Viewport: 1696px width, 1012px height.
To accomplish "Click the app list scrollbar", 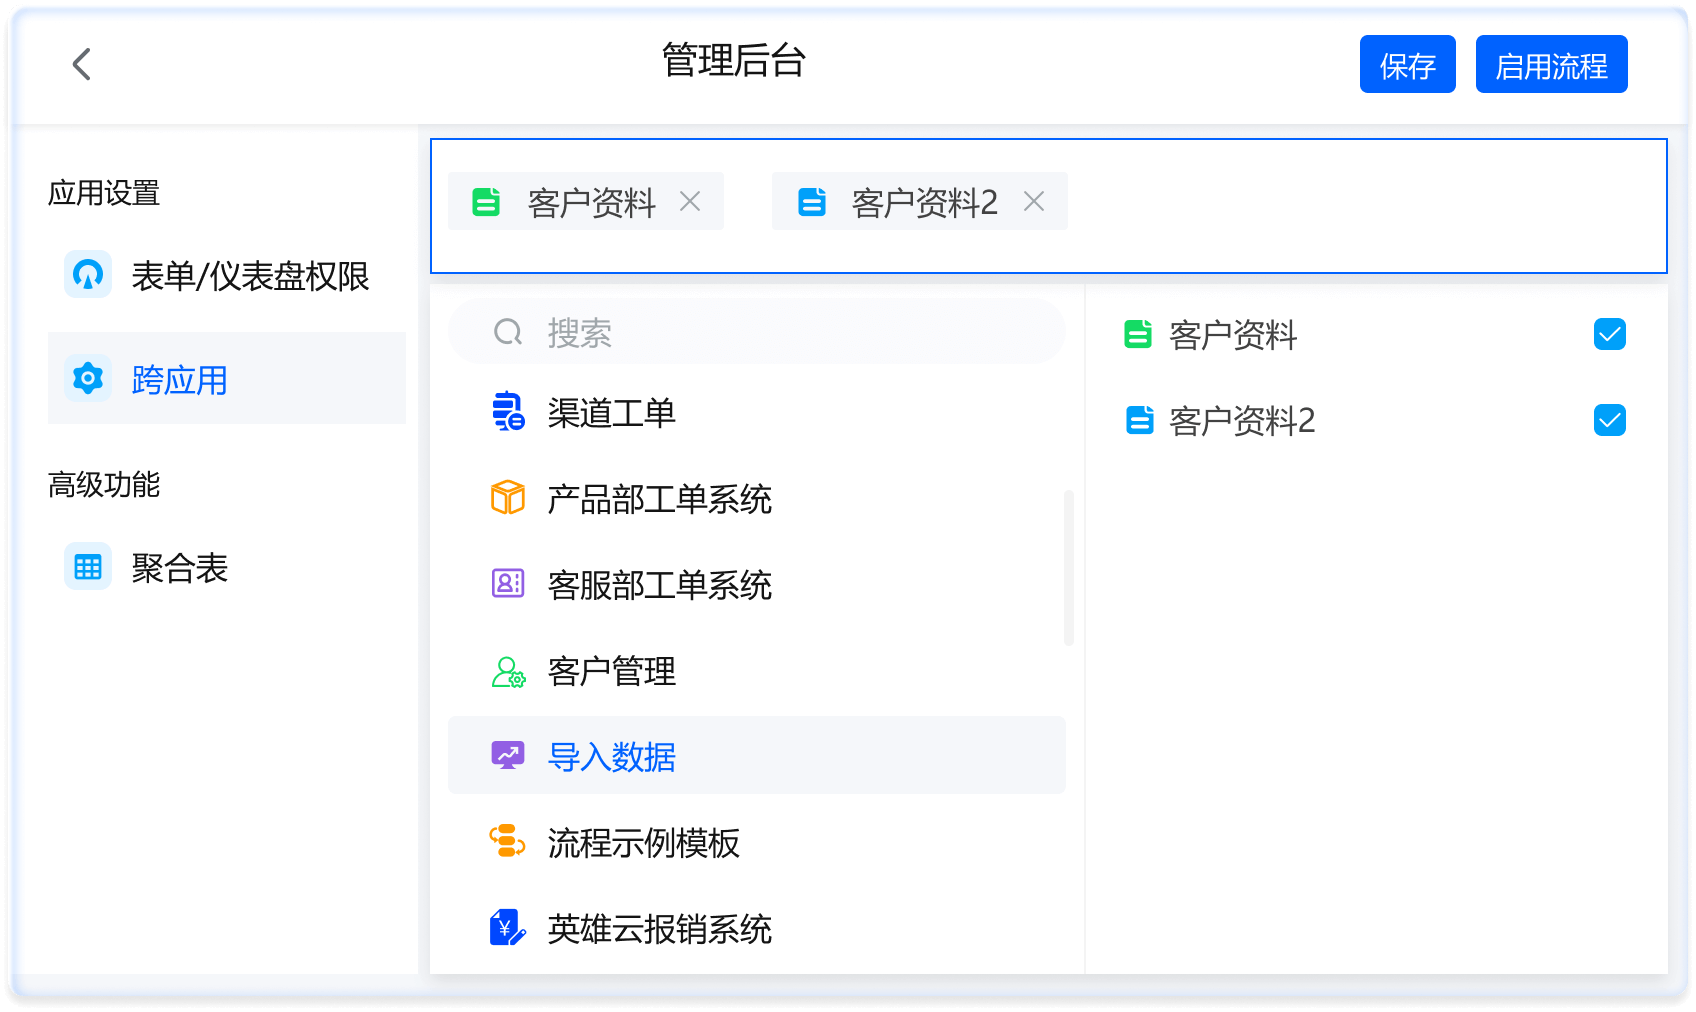I will (x=1069, y=567).
